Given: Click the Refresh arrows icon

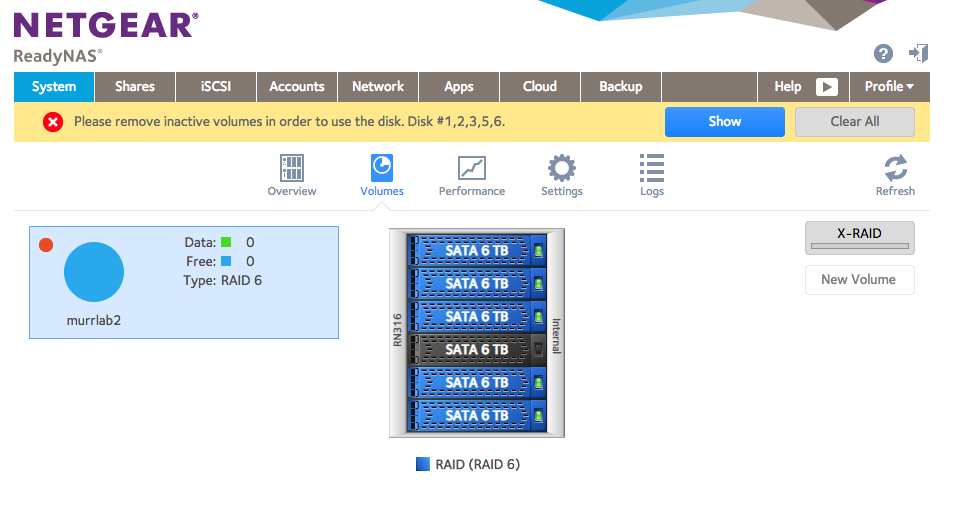Looking at the screenshot, I should tap(895, 168).
